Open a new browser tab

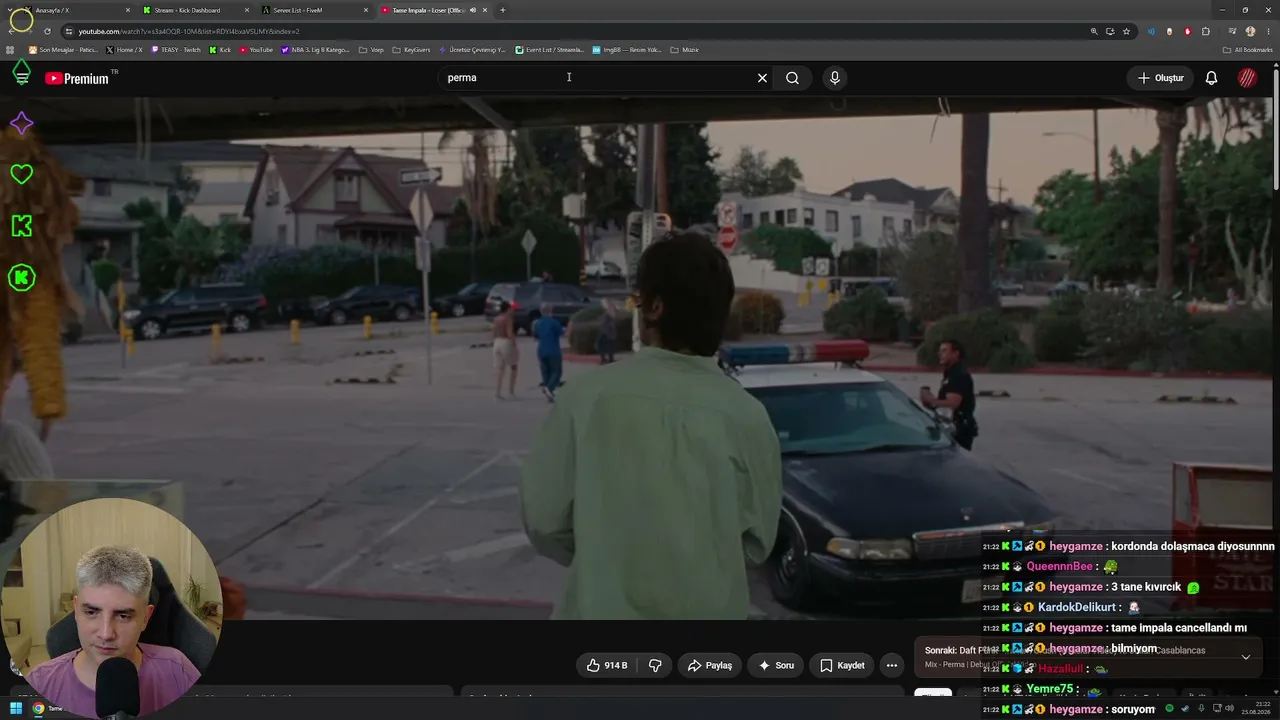(502, 10)
